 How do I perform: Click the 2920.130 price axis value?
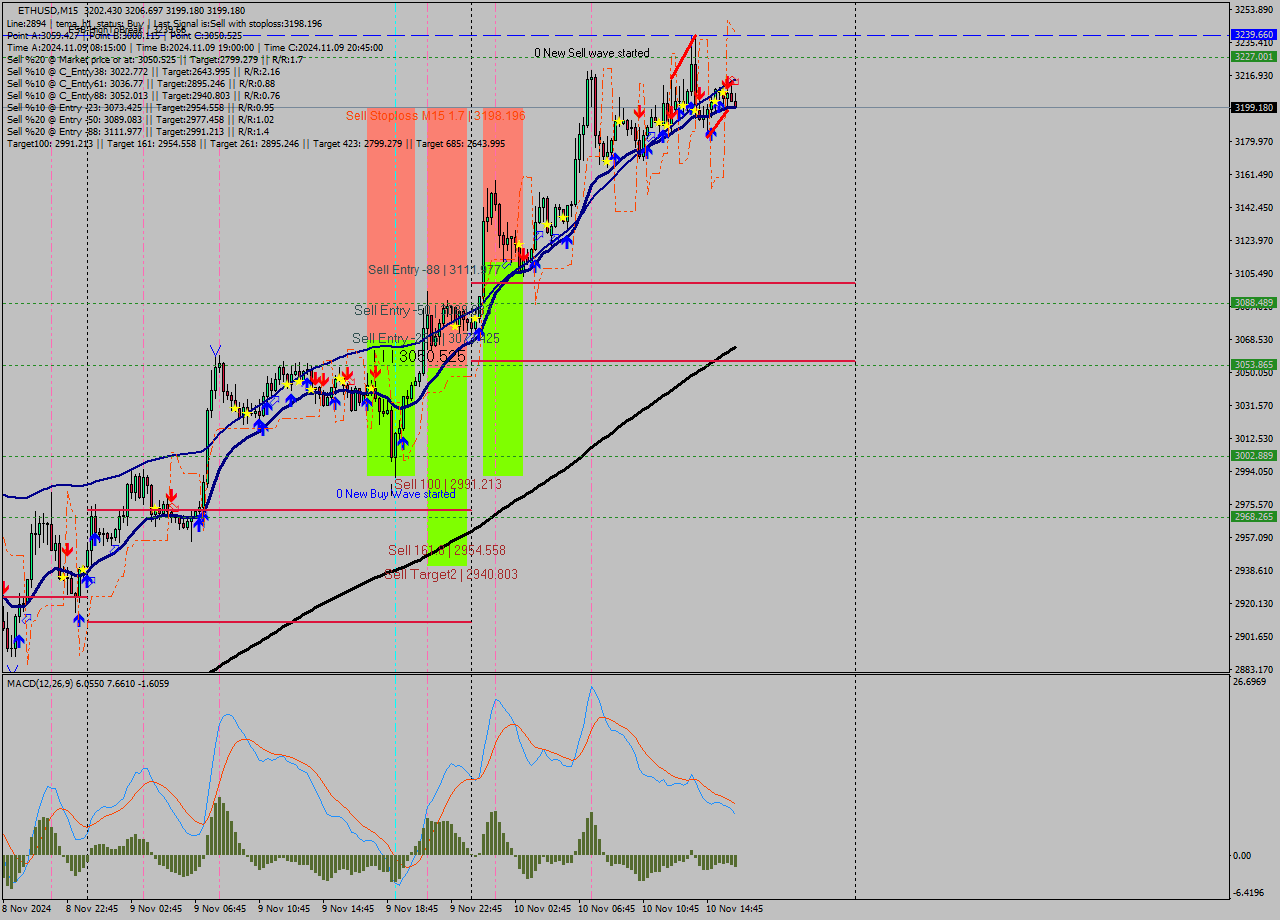click(1254, 604)
